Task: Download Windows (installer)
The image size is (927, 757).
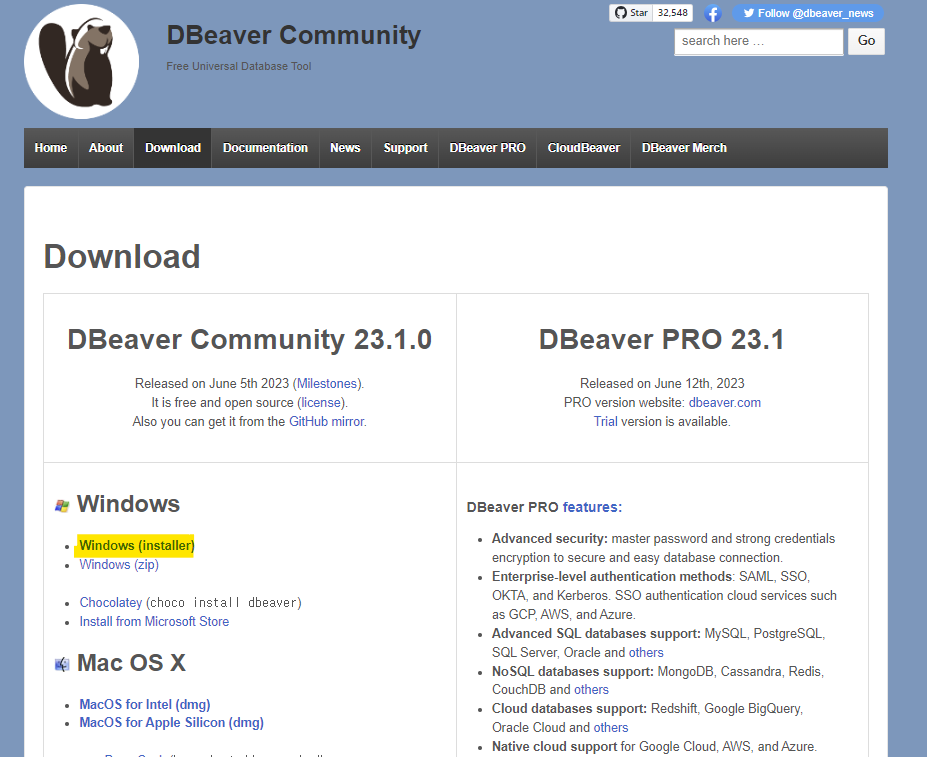Action: coord(137,545)
